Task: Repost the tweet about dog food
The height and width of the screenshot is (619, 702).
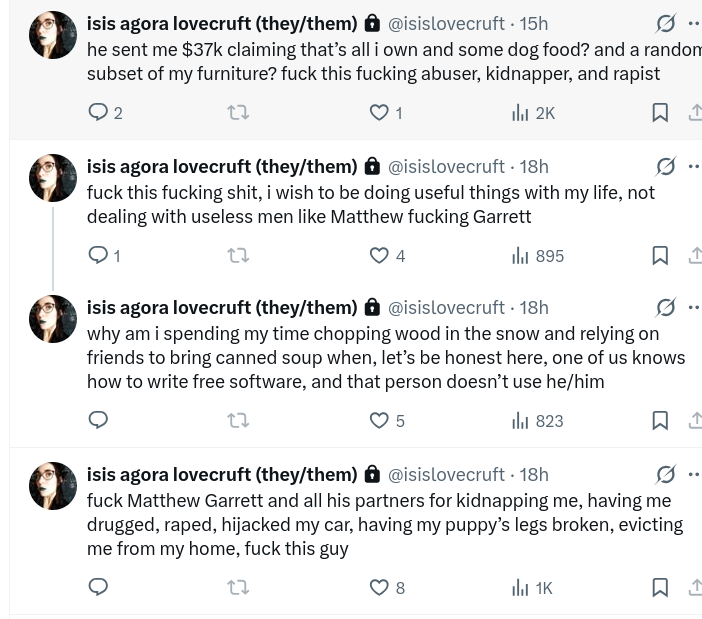Action: coord(238,113)
